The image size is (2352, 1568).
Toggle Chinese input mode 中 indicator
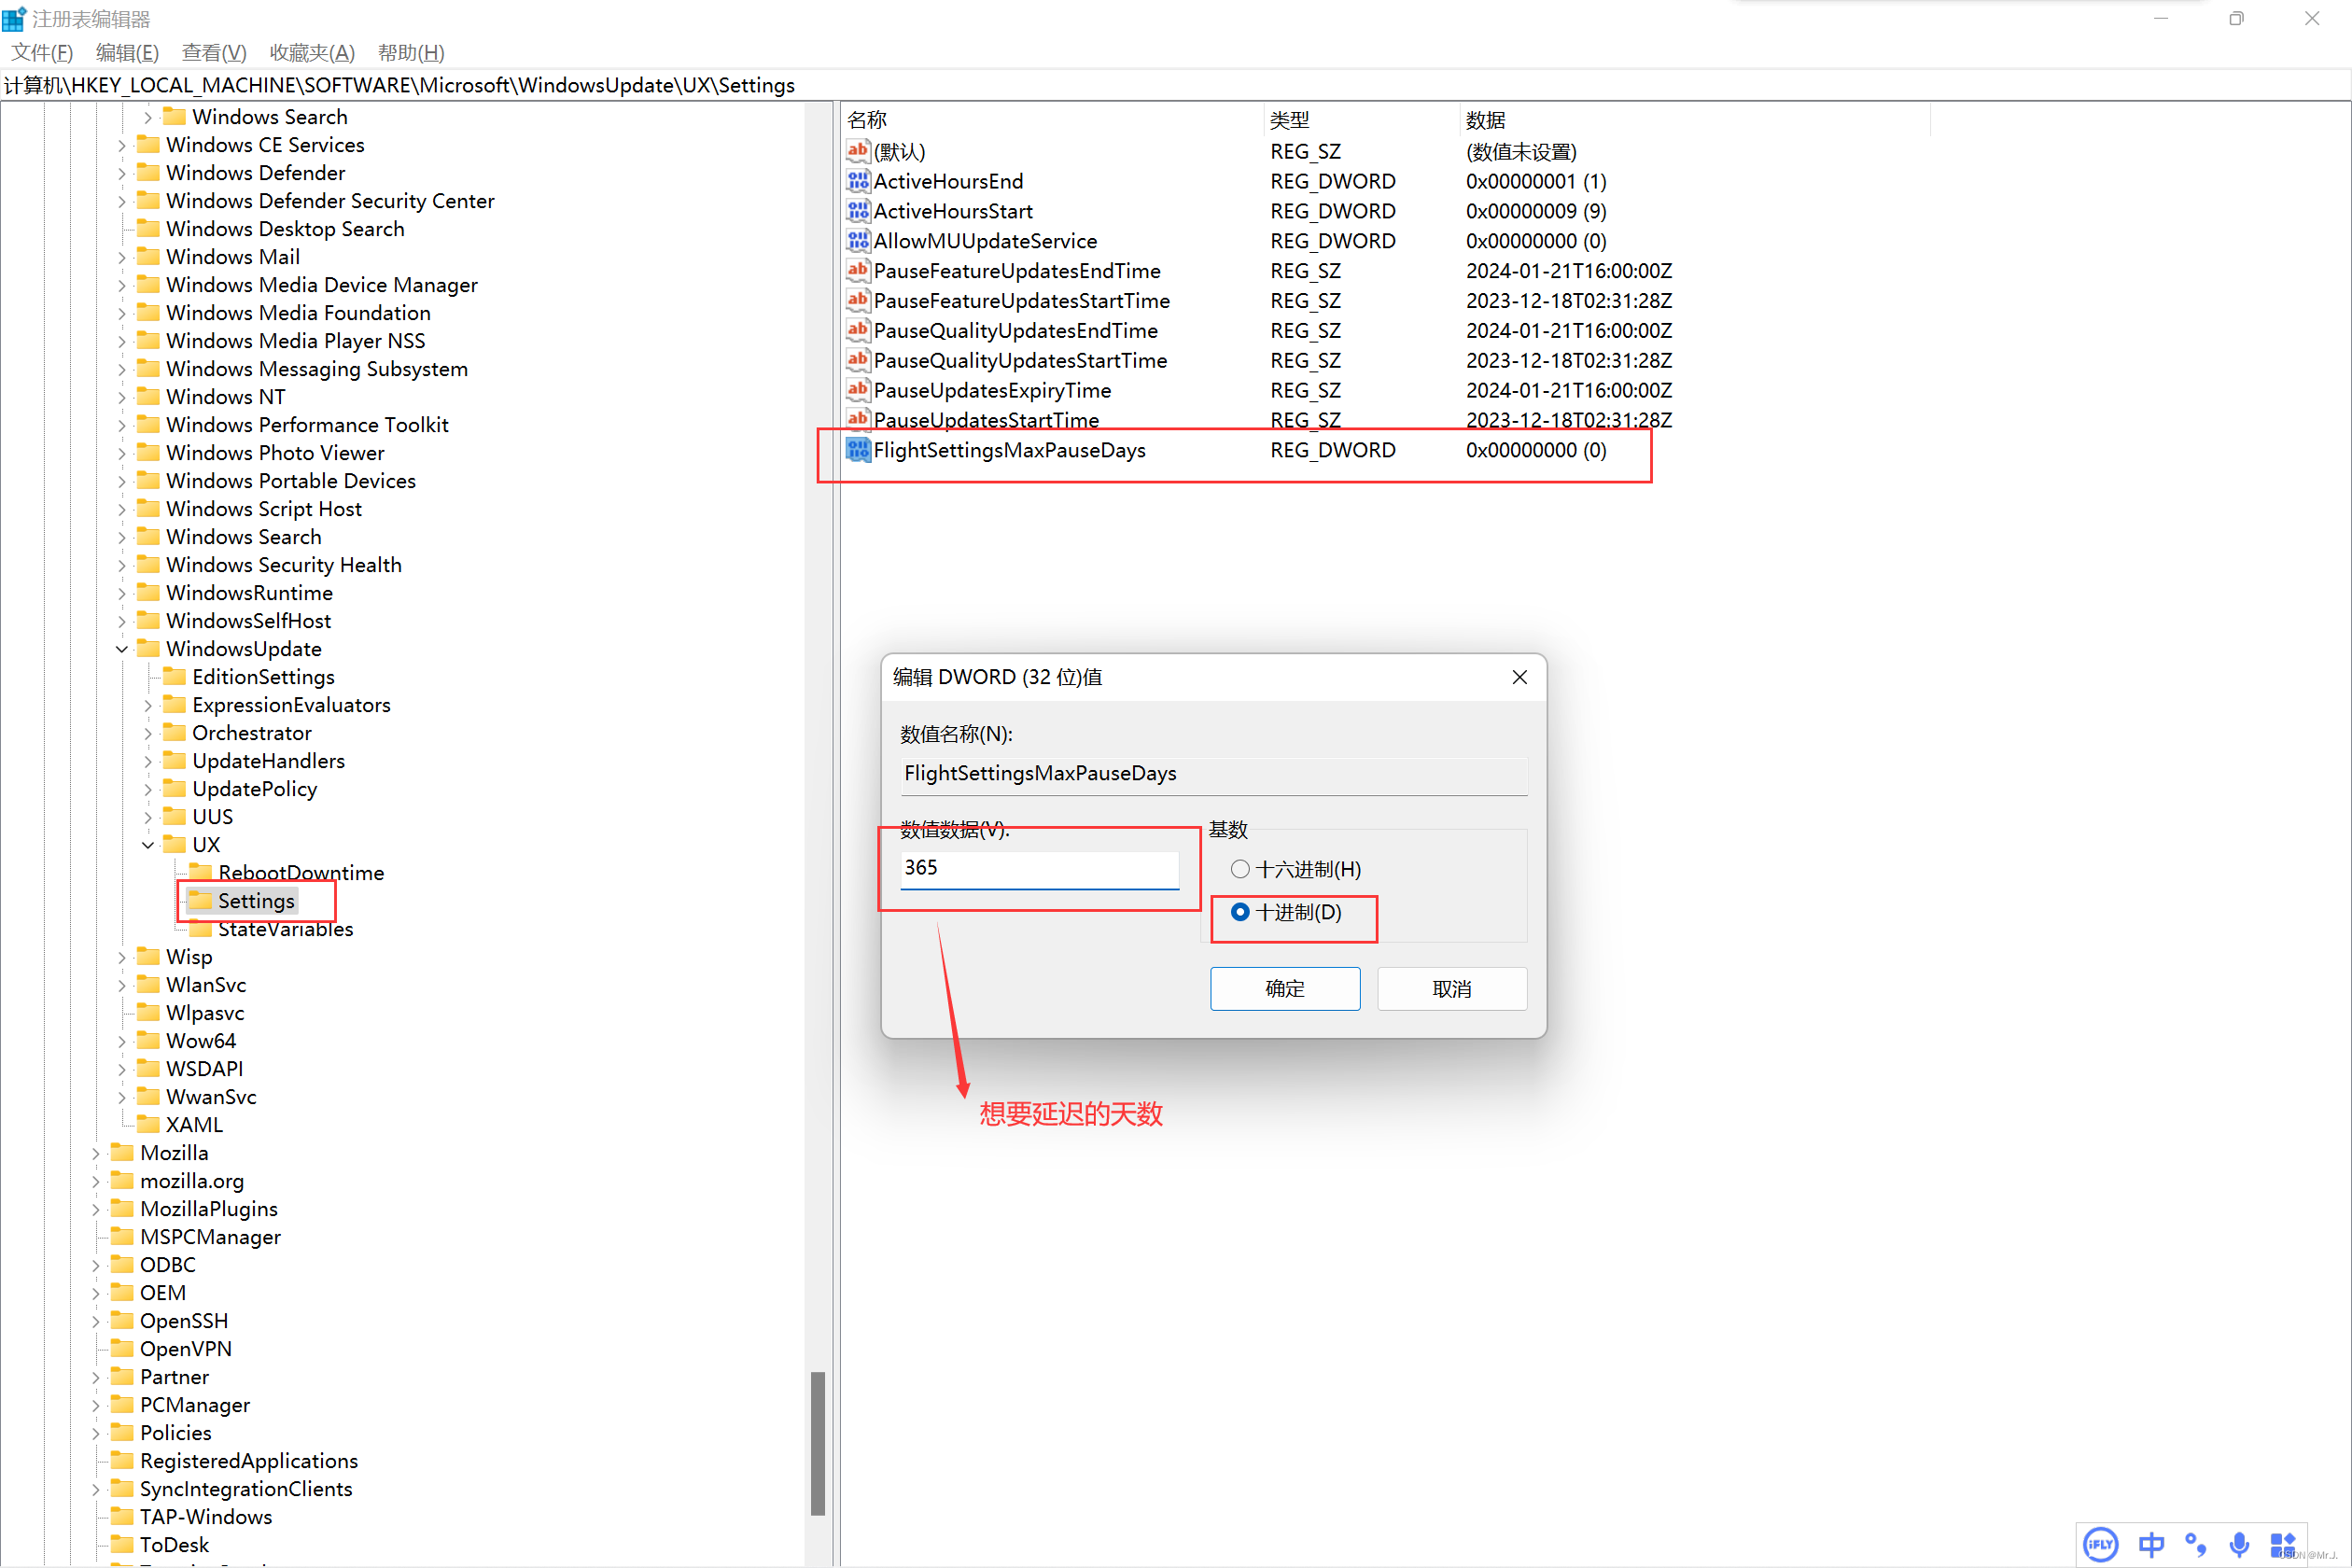tap(2151, 1544)
